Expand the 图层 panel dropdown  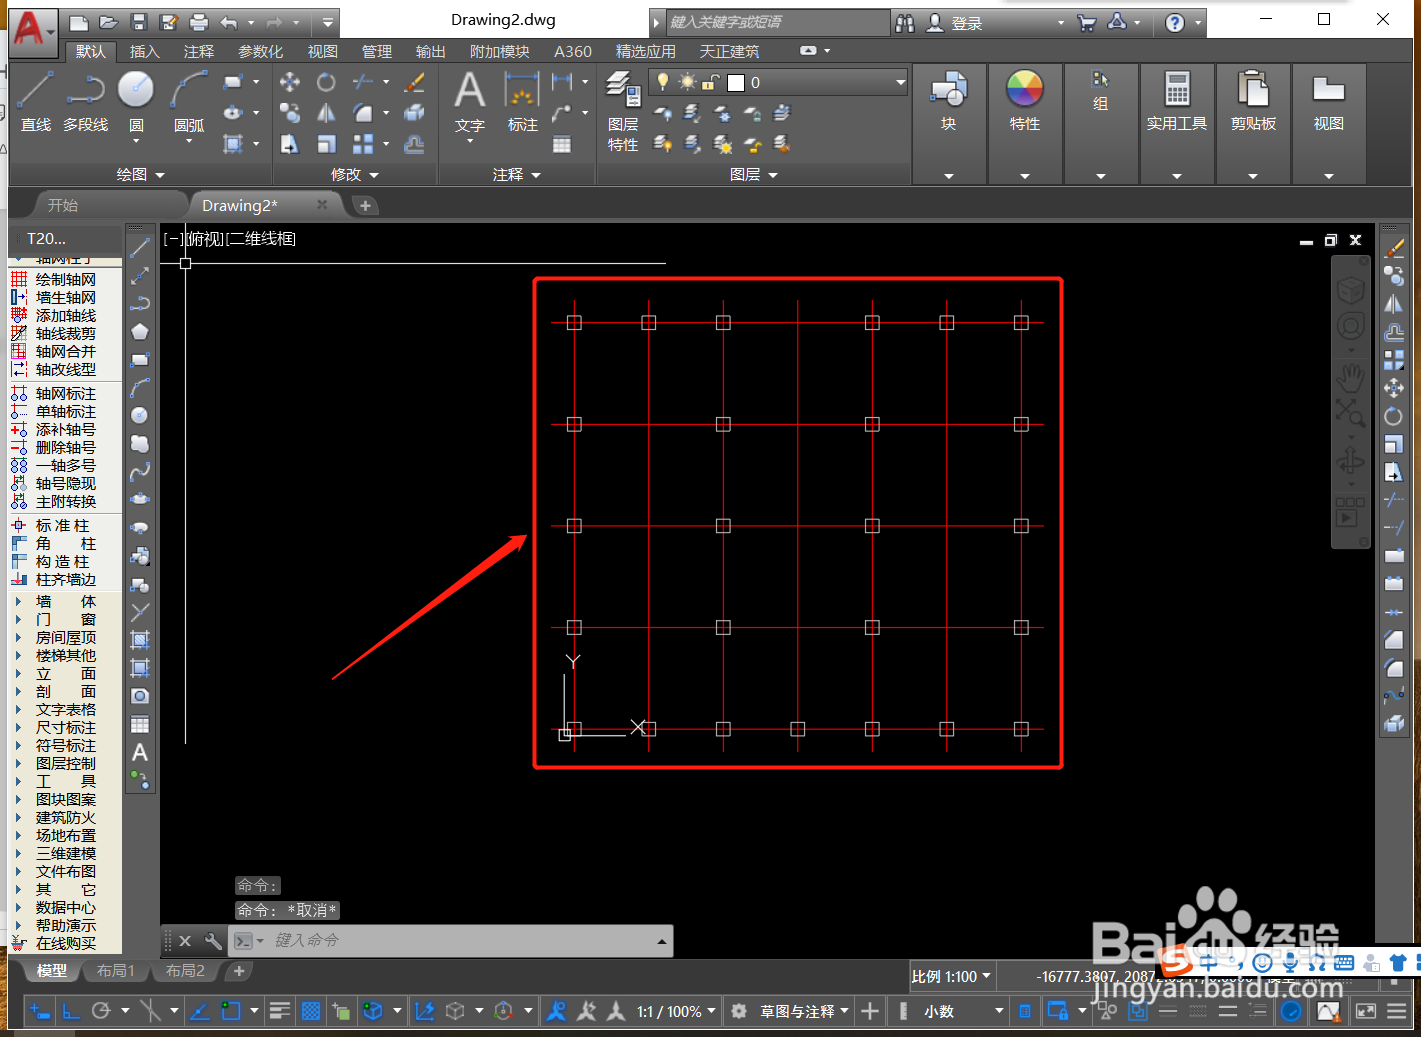click(x=754, y=175)
